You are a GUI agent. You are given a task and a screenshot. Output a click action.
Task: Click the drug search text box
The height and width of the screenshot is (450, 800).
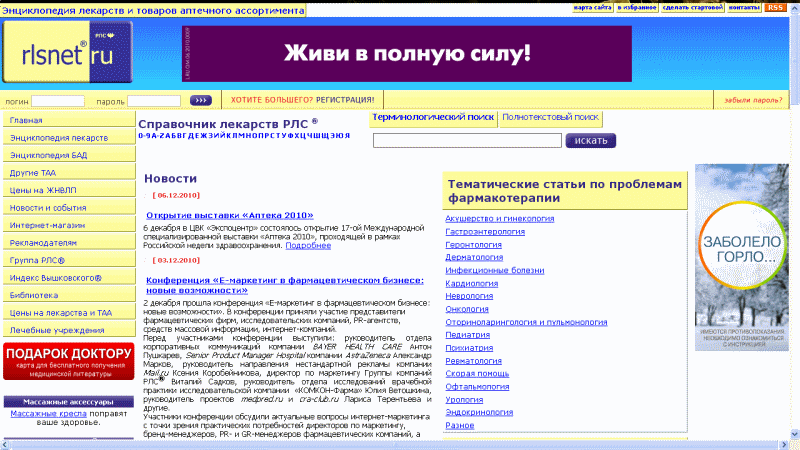[x=467, y=140]
